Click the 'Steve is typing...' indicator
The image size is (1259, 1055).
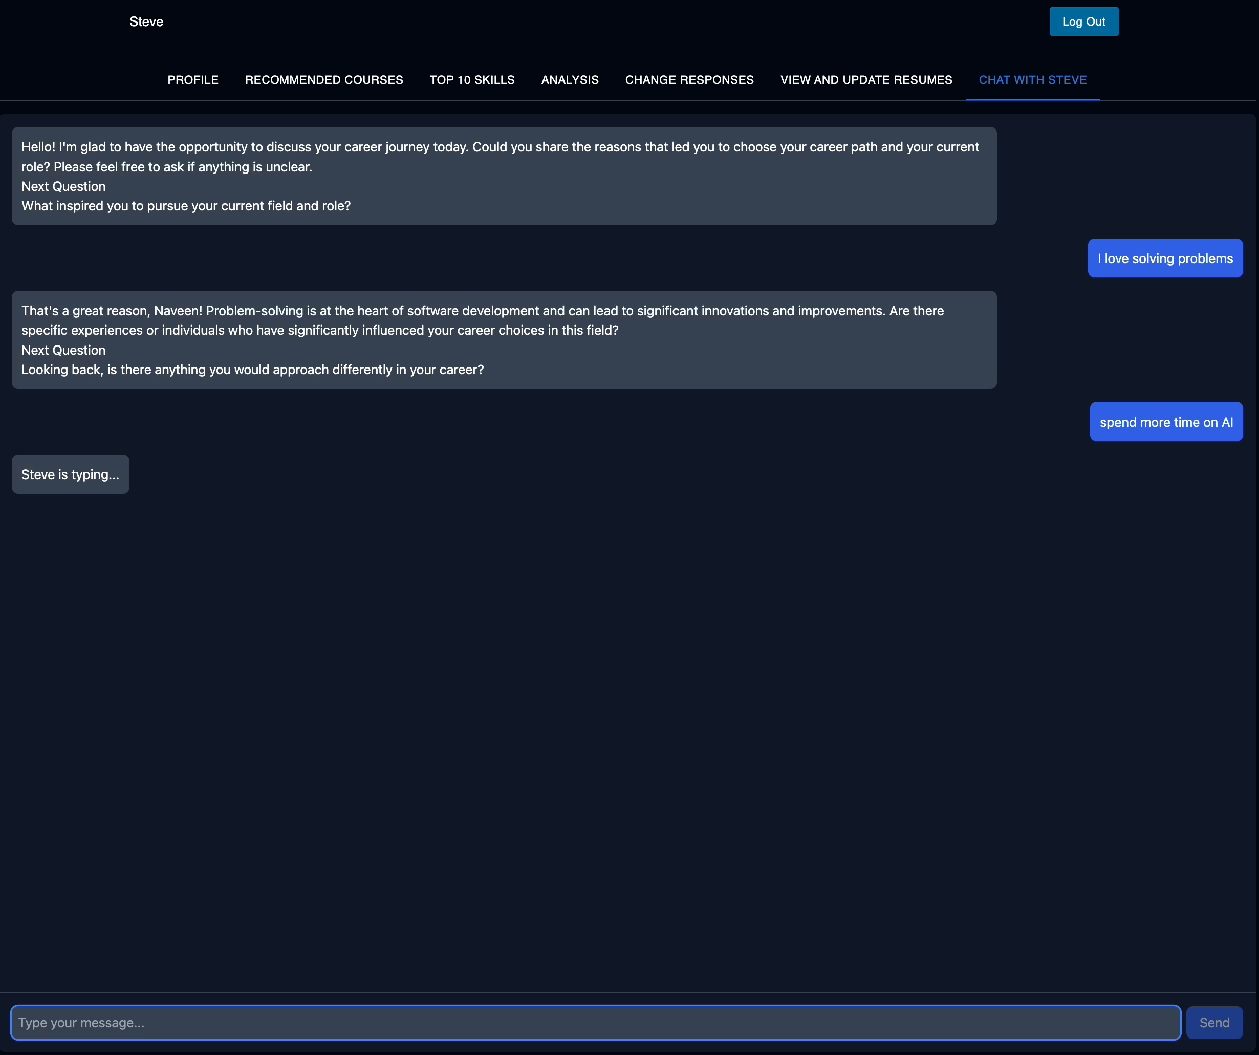(70, 475)
